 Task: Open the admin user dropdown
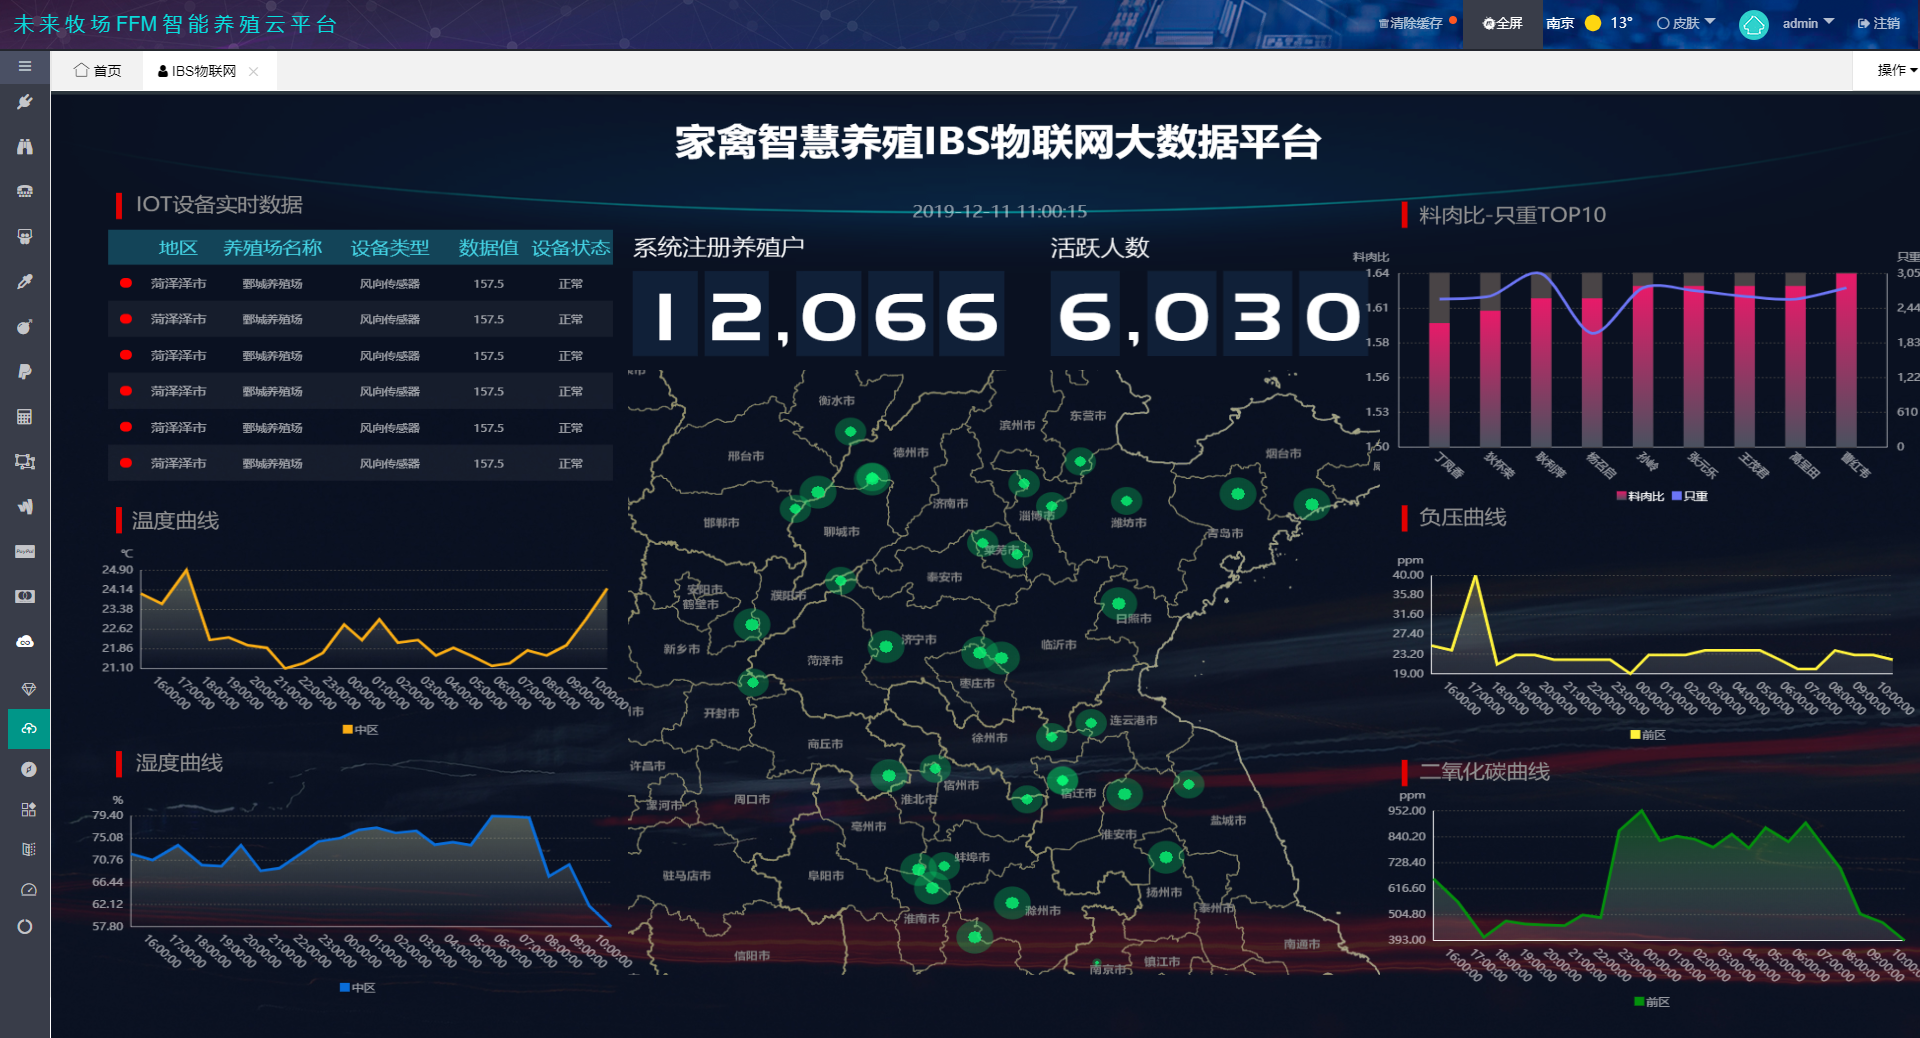(1808, 23)
